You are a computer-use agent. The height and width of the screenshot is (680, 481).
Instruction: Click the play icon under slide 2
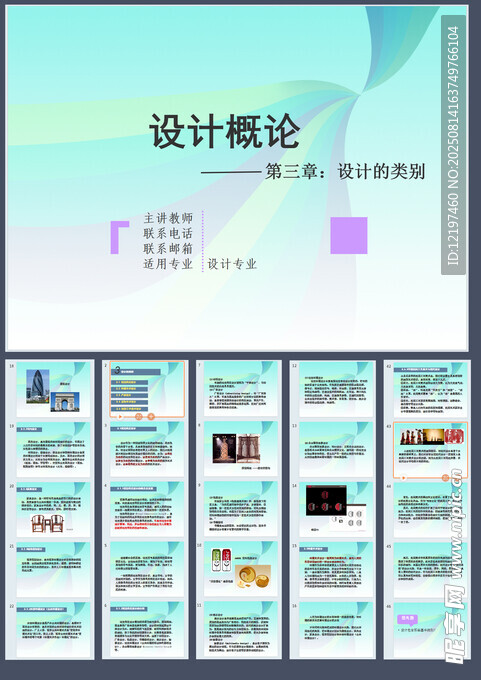[120, 417]
